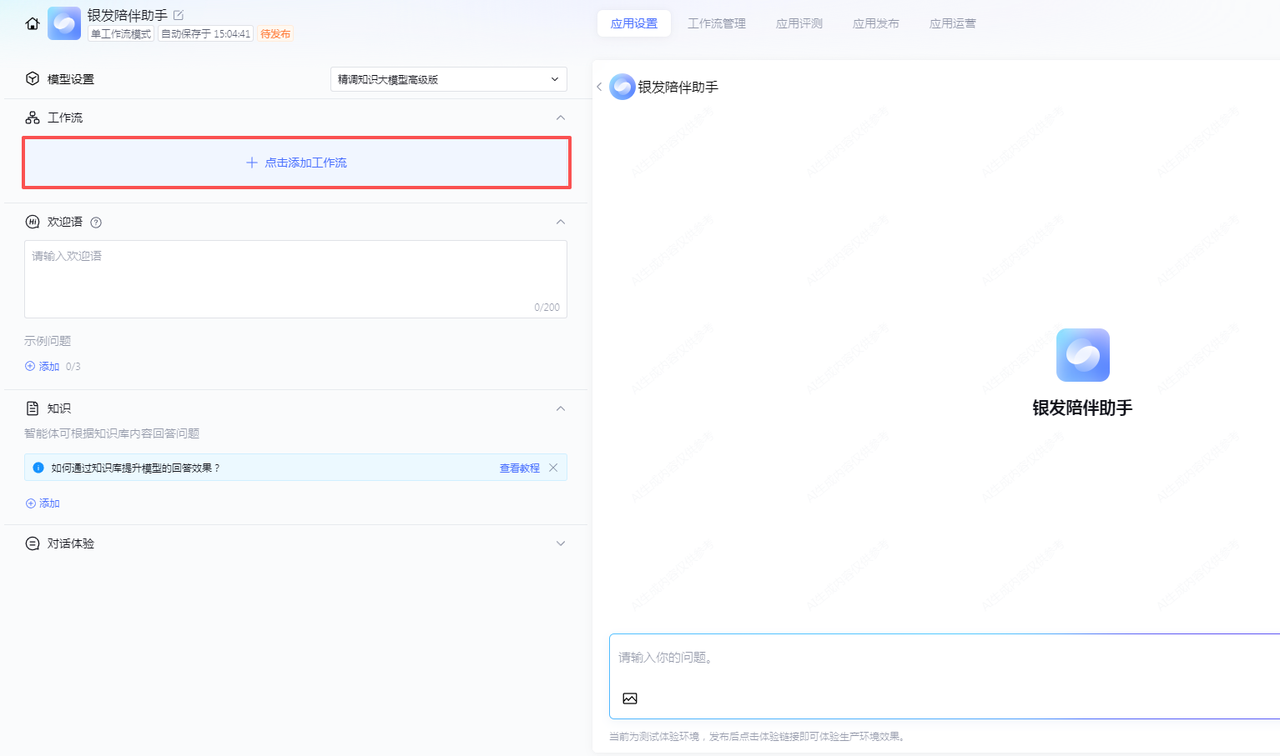Click the image upload icon in chat box

coord(630,699)
